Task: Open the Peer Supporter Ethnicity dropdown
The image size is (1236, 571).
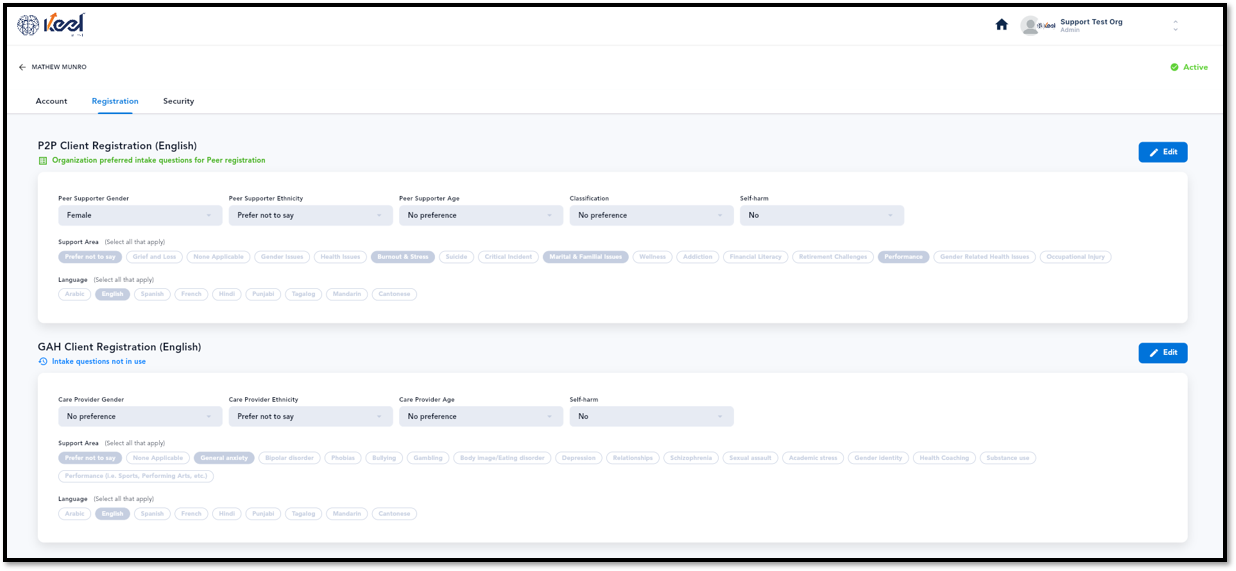Action: pyautogui.click(x=311, y=215)
